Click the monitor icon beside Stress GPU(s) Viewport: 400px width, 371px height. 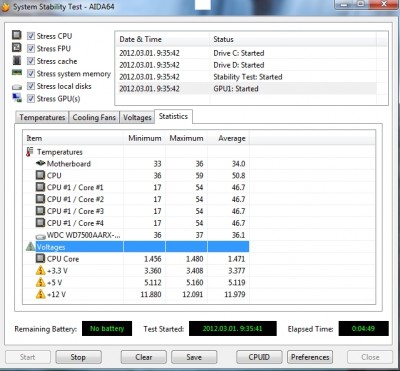(x=17, y=98)
